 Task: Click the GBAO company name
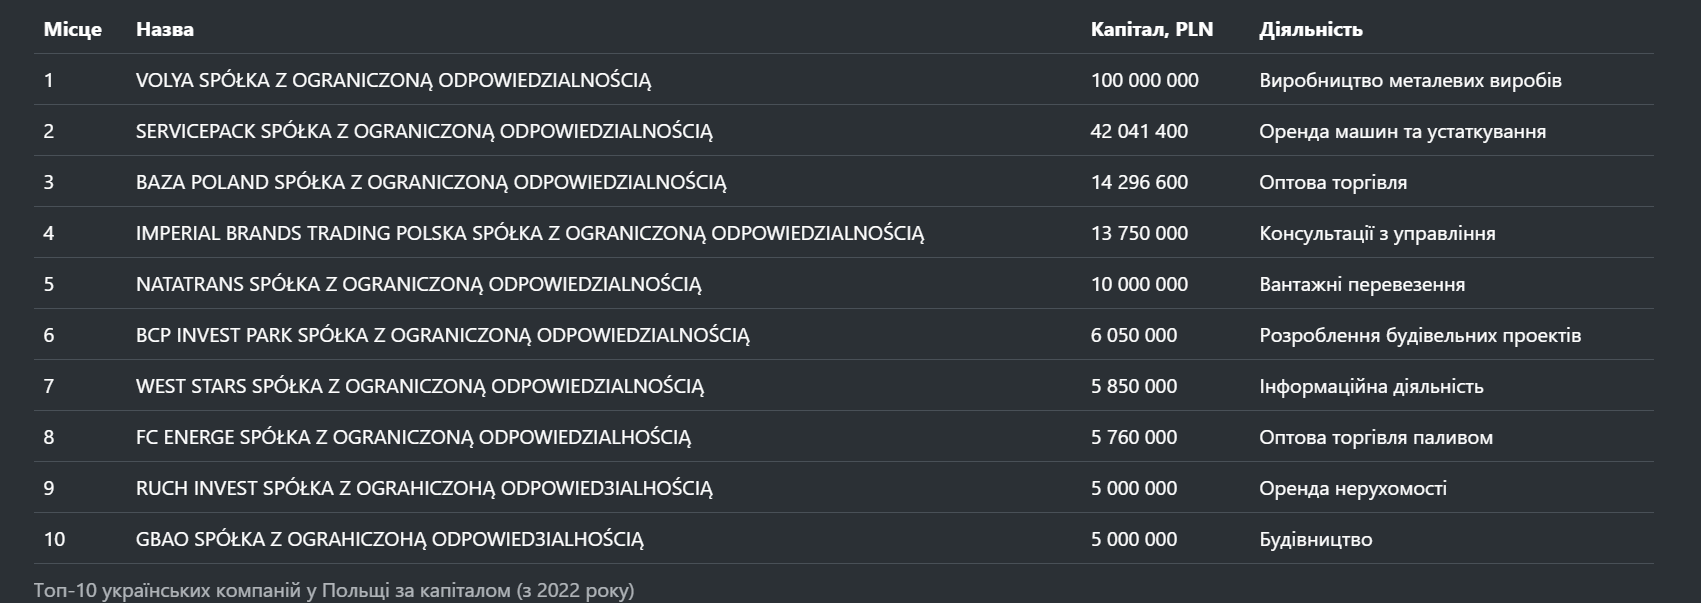389,540
